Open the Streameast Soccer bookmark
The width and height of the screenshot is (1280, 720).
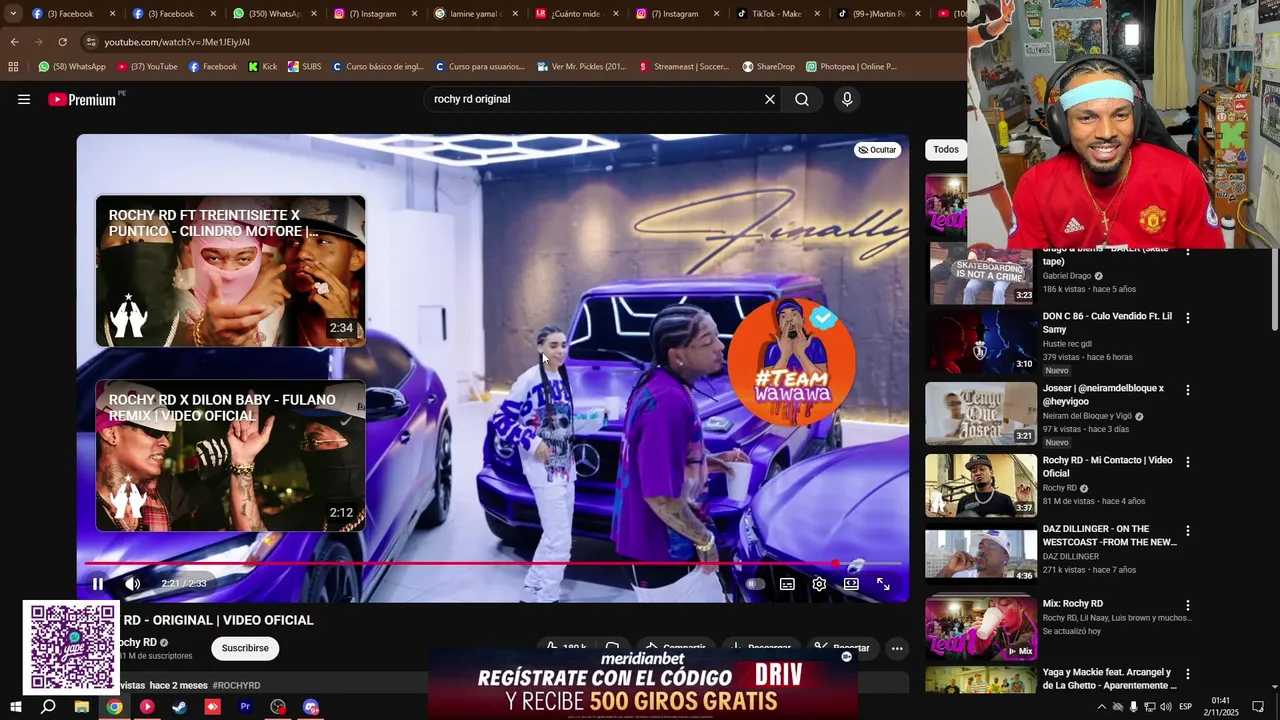point(685,67)
